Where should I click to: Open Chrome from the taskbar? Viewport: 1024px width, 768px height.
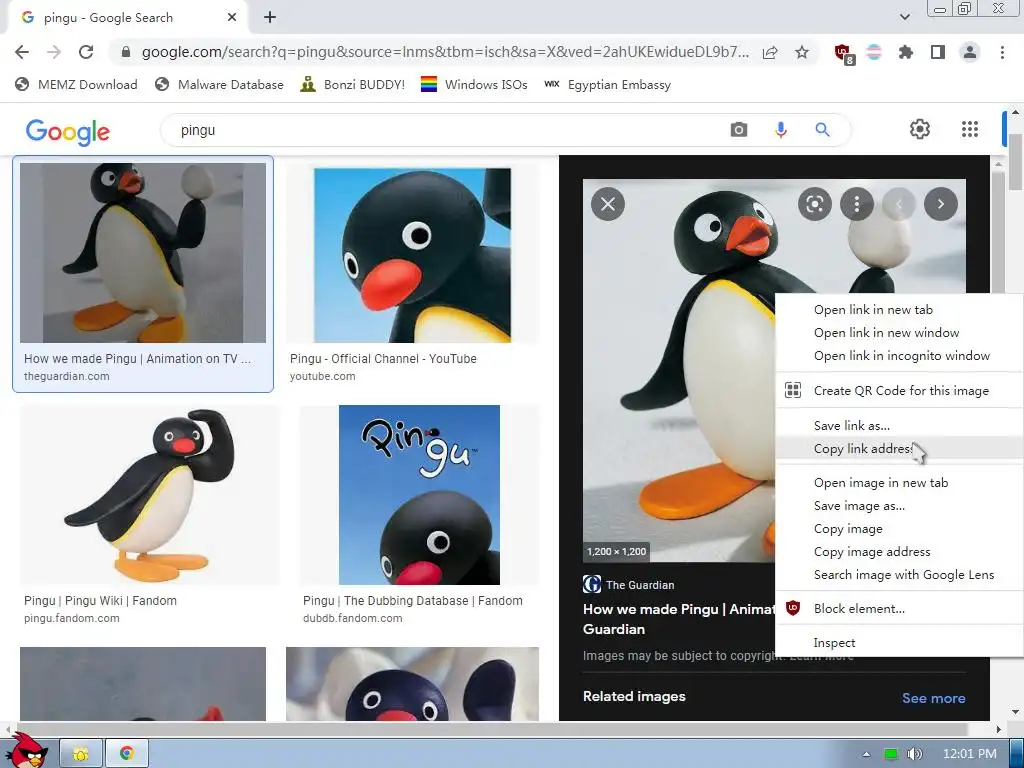127,754
